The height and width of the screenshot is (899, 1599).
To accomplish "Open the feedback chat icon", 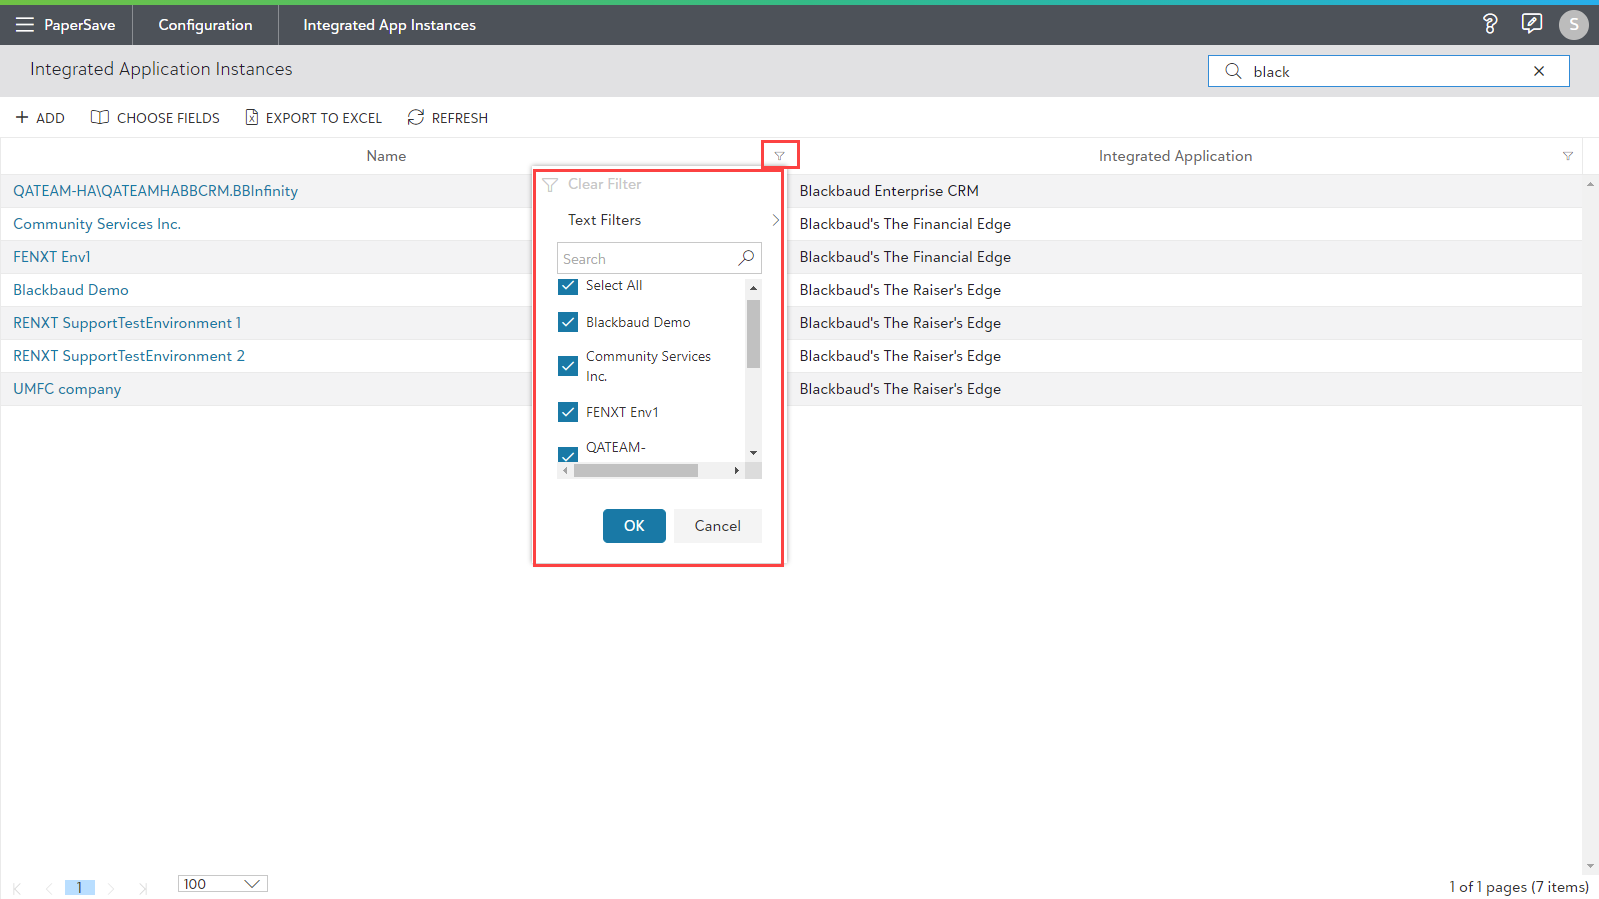I will click(1531, 24).
